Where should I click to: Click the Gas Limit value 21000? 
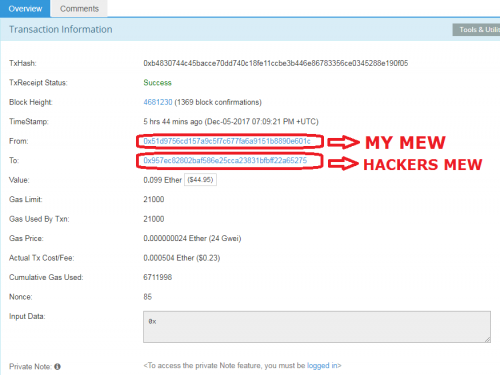(154, 199)
